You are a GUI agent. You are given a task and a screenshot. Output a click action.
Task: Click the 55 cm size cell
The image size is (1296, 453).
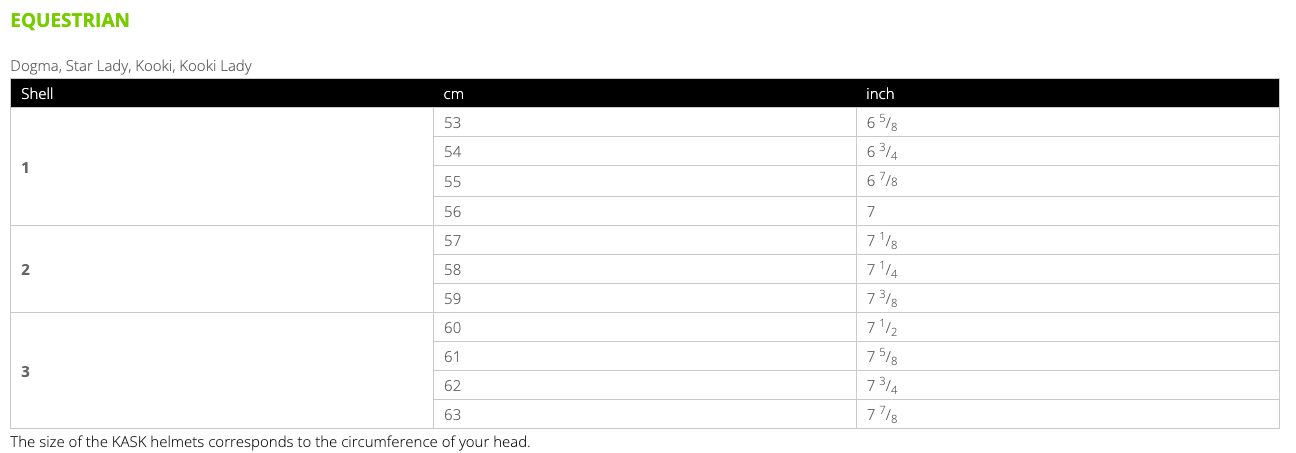coord(453,182)
